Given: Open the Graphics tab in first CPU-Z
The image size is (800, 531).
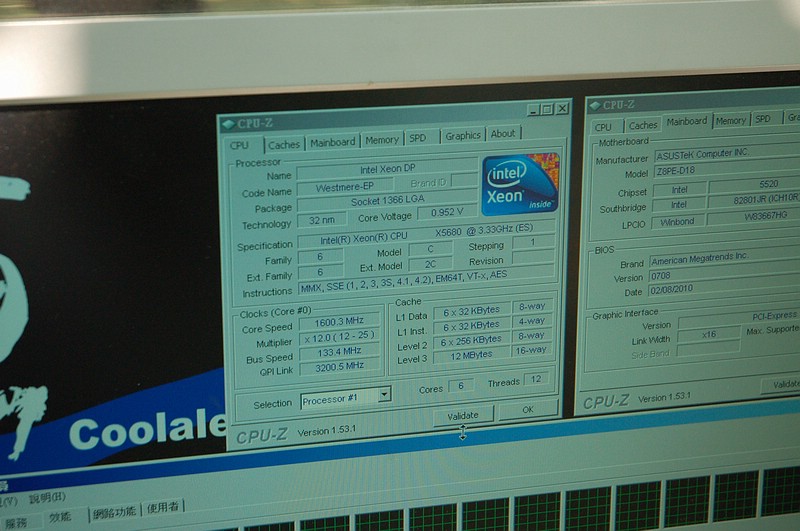Looking at the screenshot, I should click(x=463, y=136).
